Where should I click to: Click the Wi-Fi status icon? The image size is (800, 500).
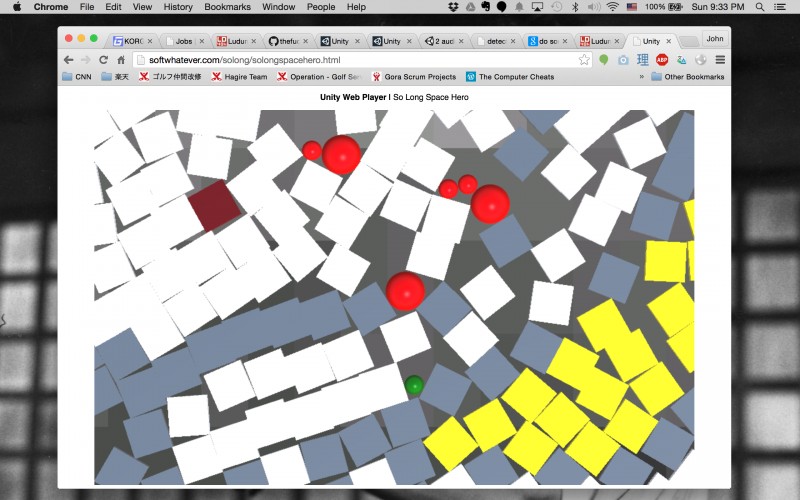(x=613, y=7)
